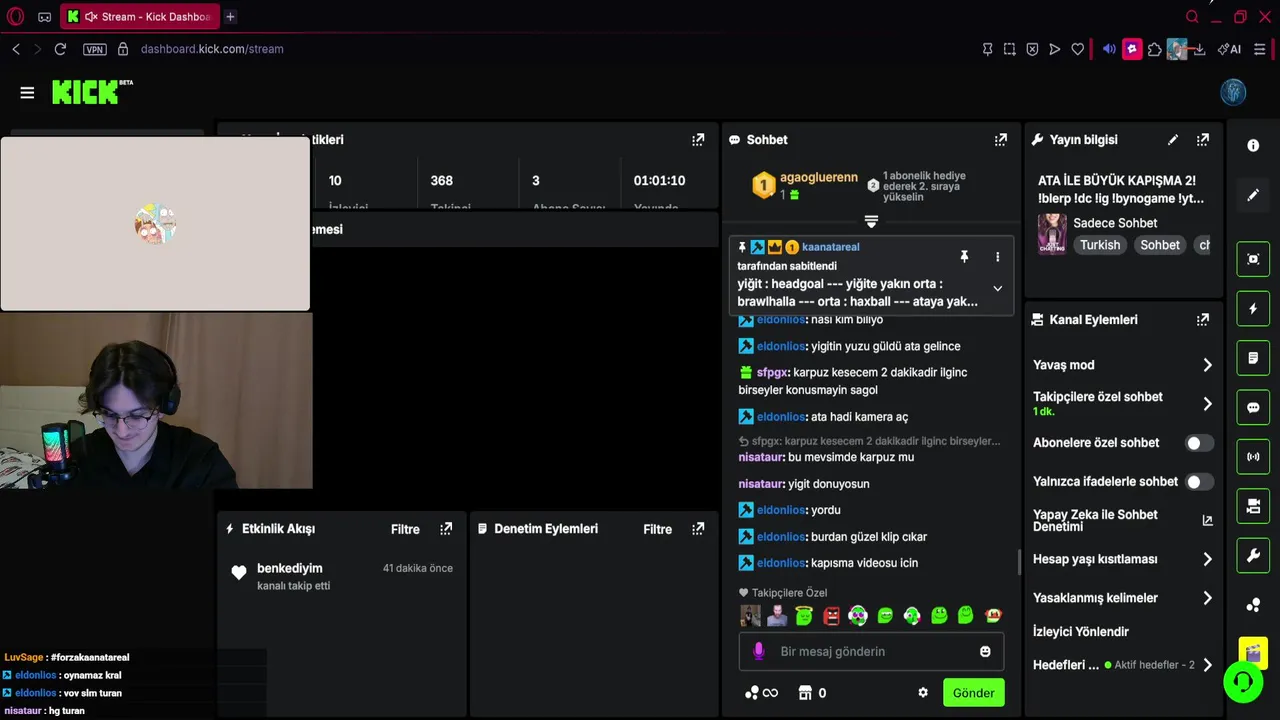Click the info icon in right sidebar

coord(1253,146)
